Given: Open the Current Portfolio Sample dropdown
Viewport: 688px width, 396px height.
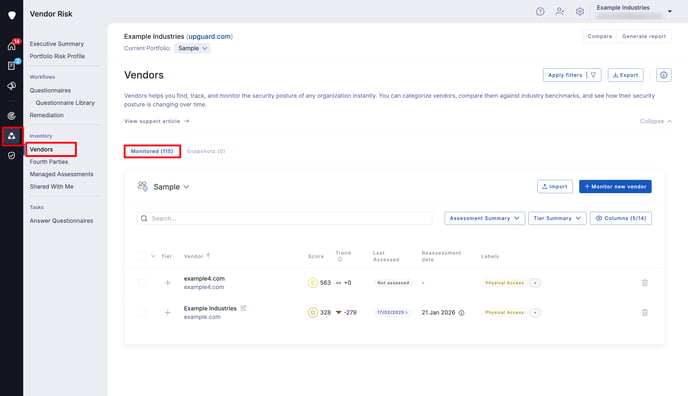Looking at the screenshot, I should [192, 48].
